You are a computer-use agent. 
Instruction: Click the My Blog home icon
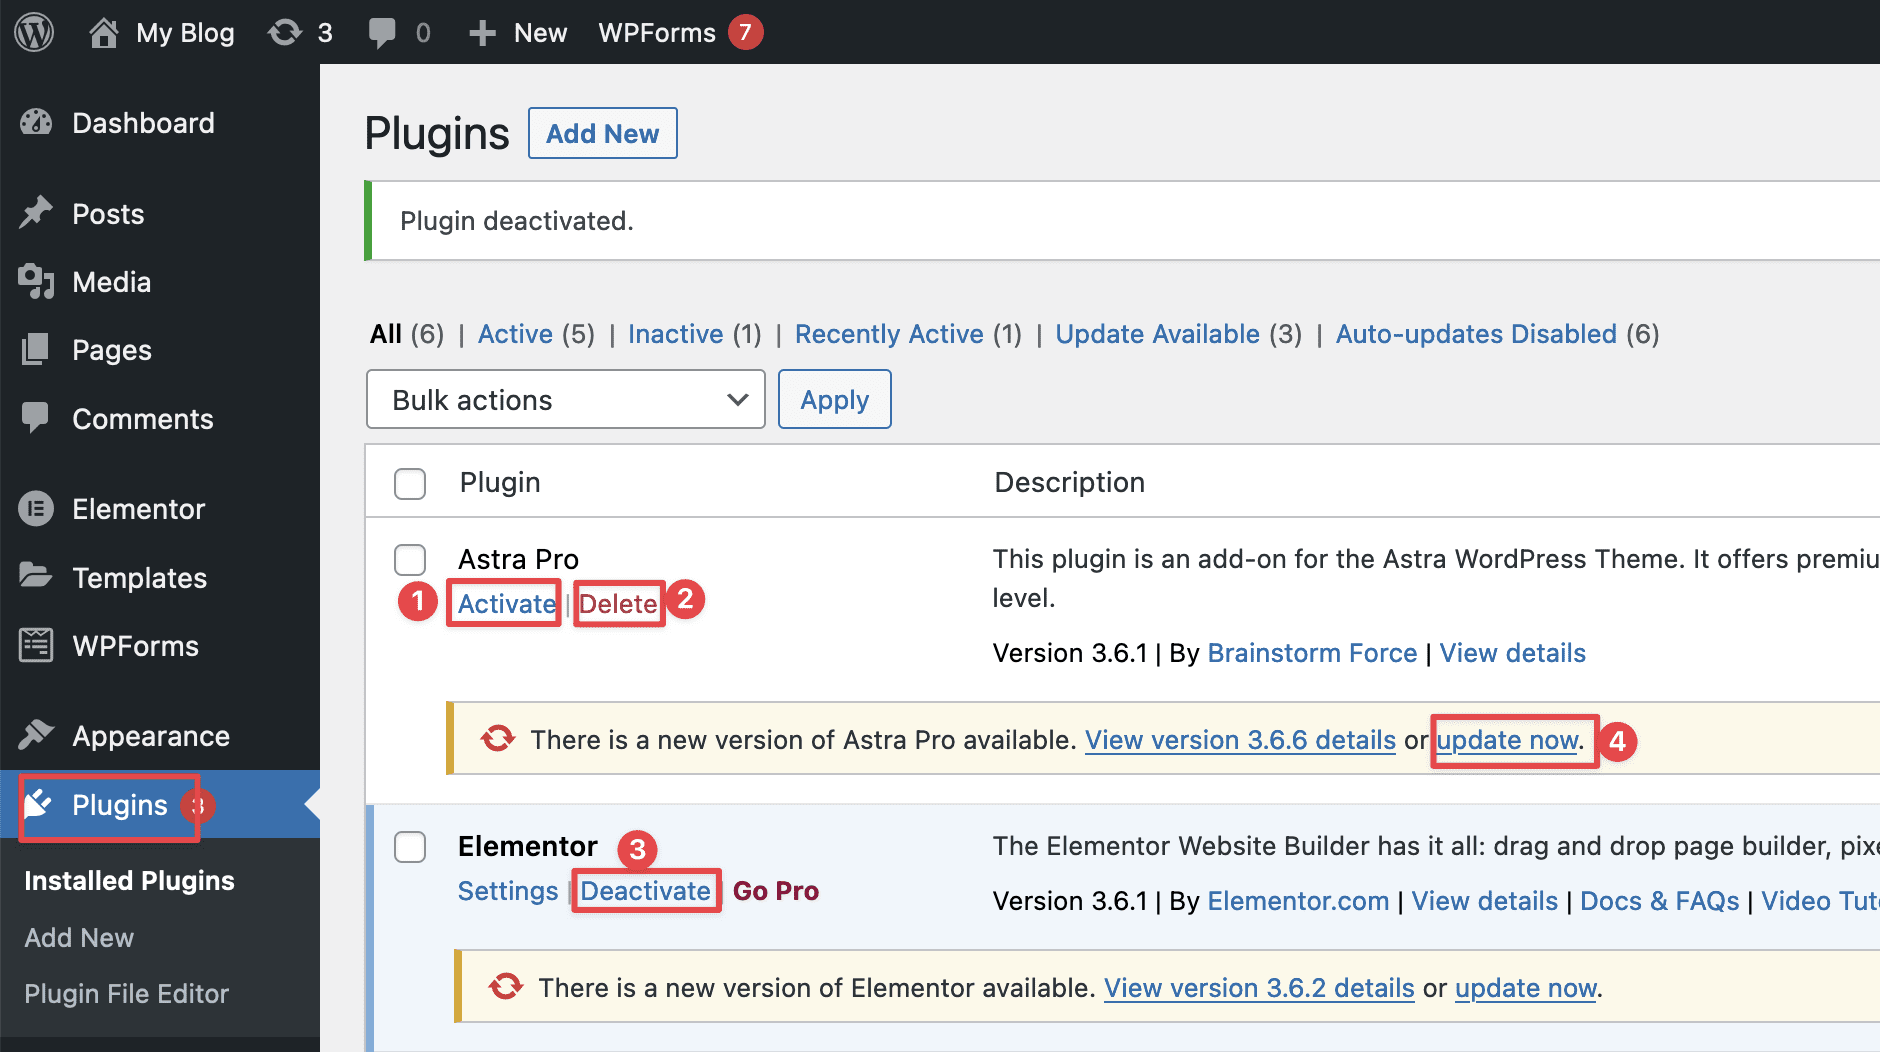[104, 33]
